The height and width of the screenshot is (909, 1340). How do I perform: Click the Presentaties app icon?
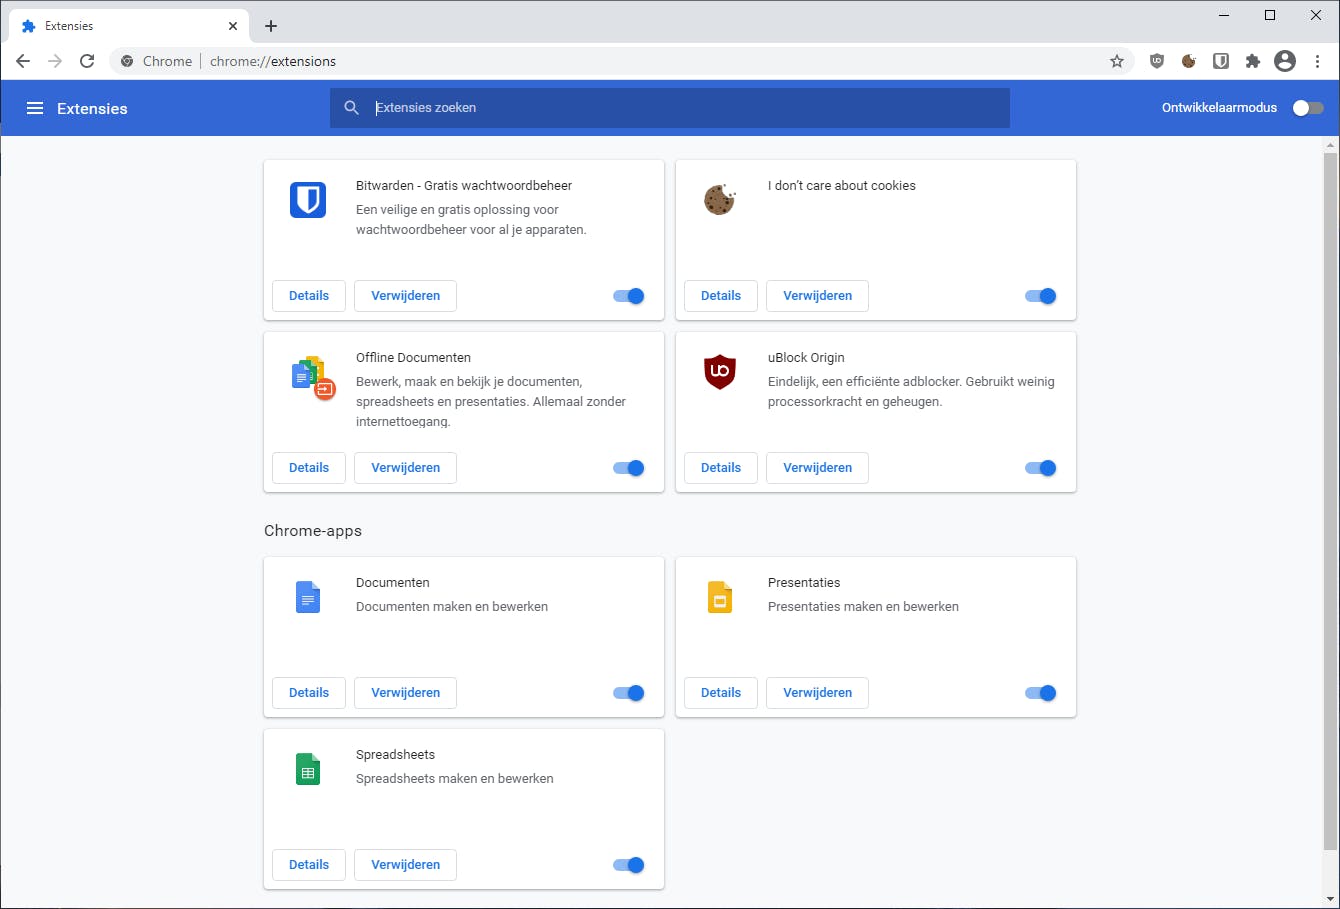point(720,597)
